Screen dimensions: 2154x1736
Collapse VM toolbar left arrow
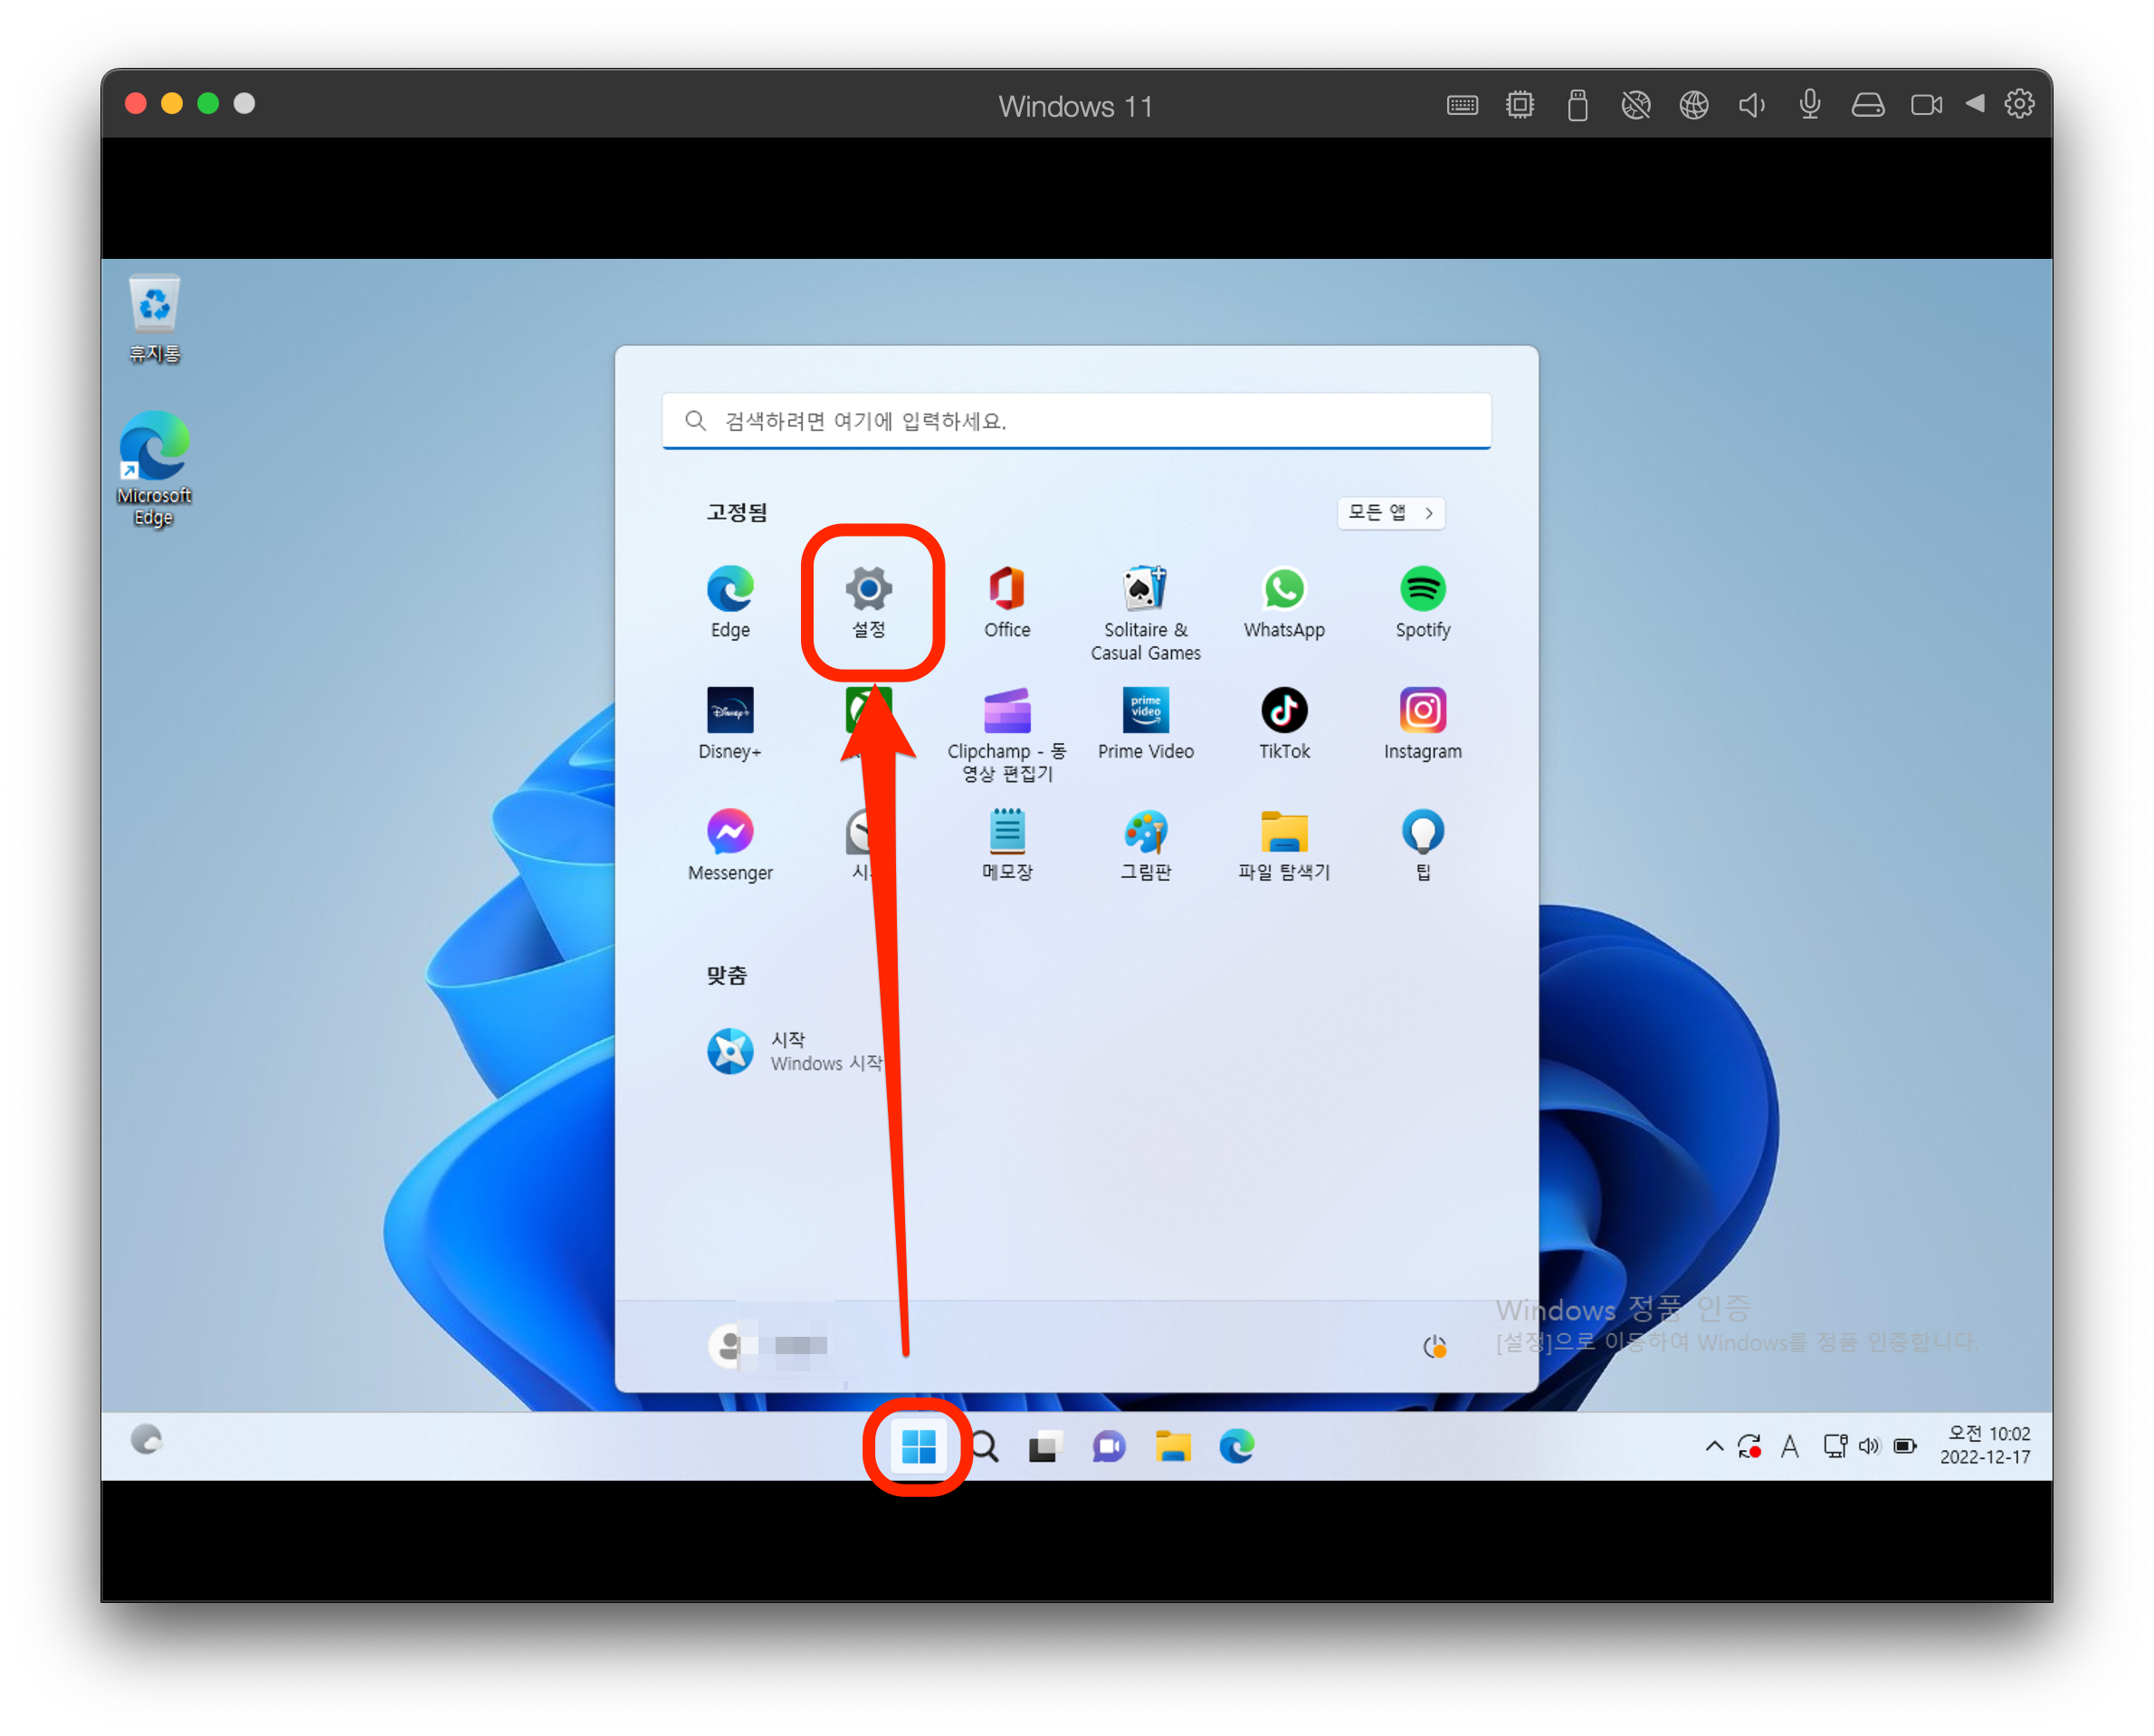pos(1975,104)
